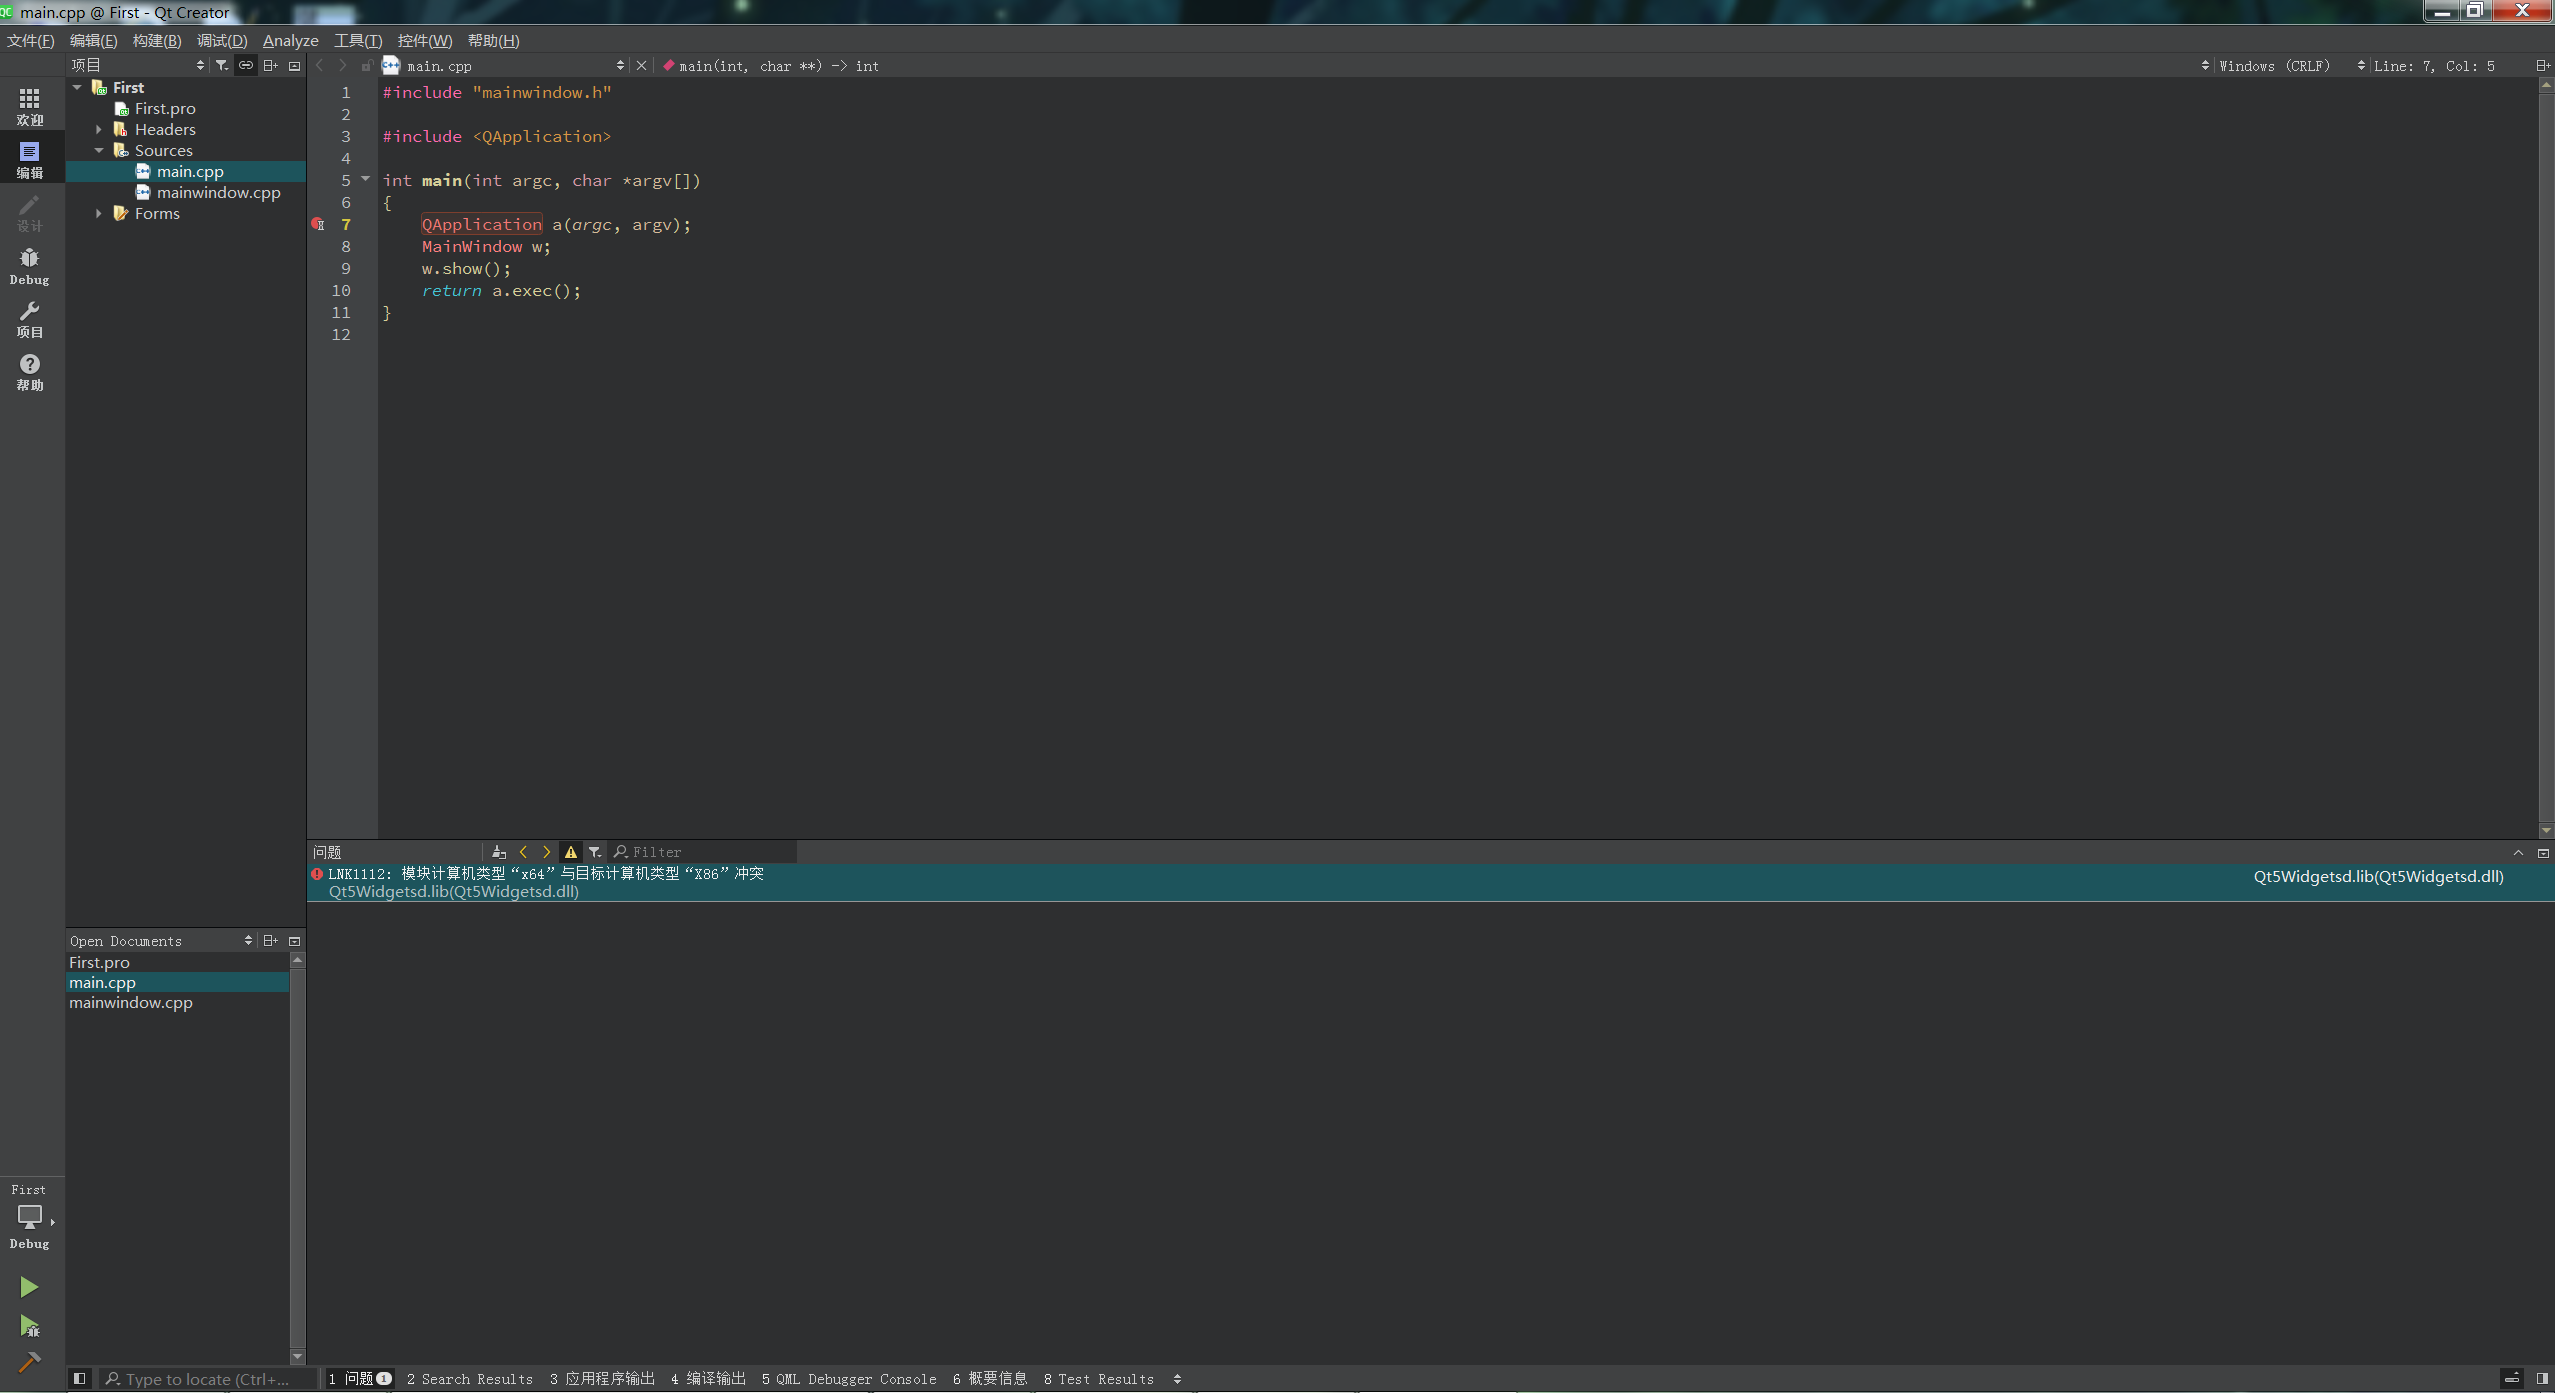Click the green Run button

coord(29,1287)
